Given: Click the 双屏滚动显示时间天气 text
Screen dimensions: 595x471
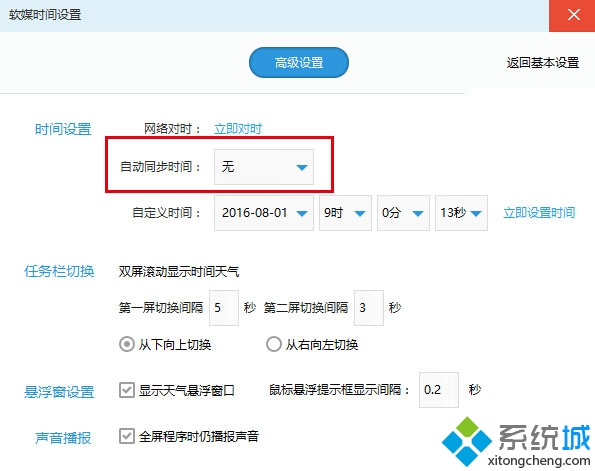Looking at the screenshot, I should [179, 272].
